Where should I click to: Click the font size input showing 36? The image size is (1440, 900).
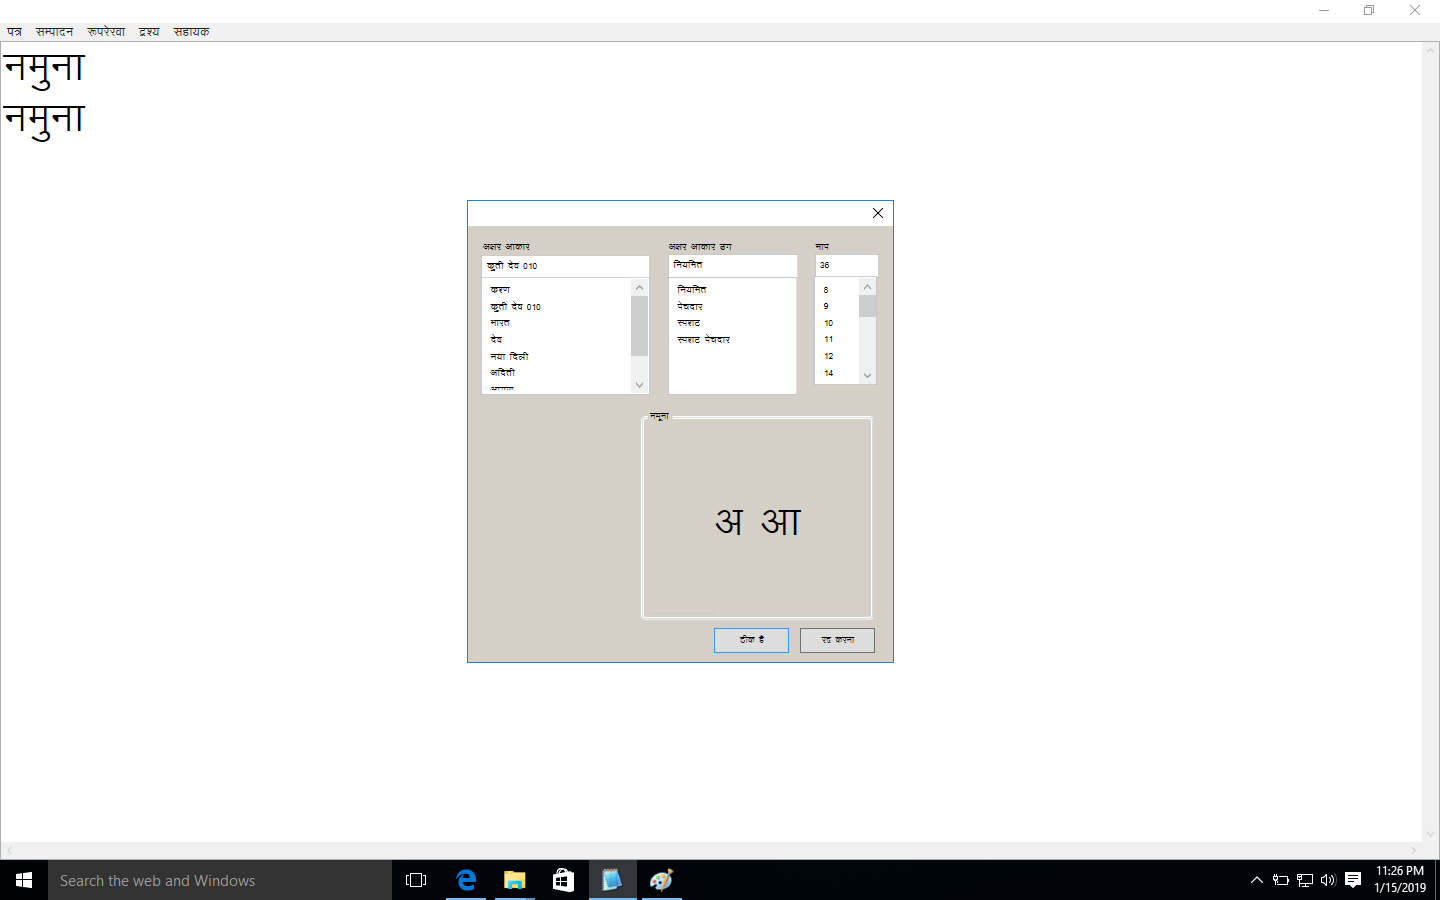click(x=846, y=265)
